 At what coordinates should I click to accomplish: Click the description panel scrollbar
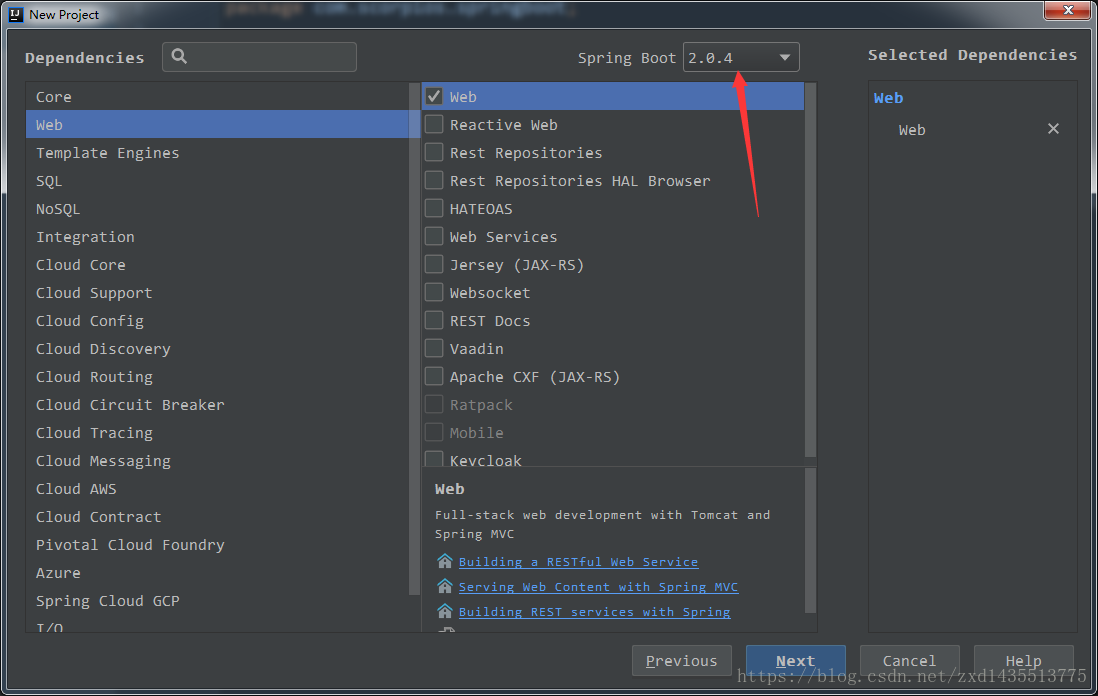(x=810, y=541)
